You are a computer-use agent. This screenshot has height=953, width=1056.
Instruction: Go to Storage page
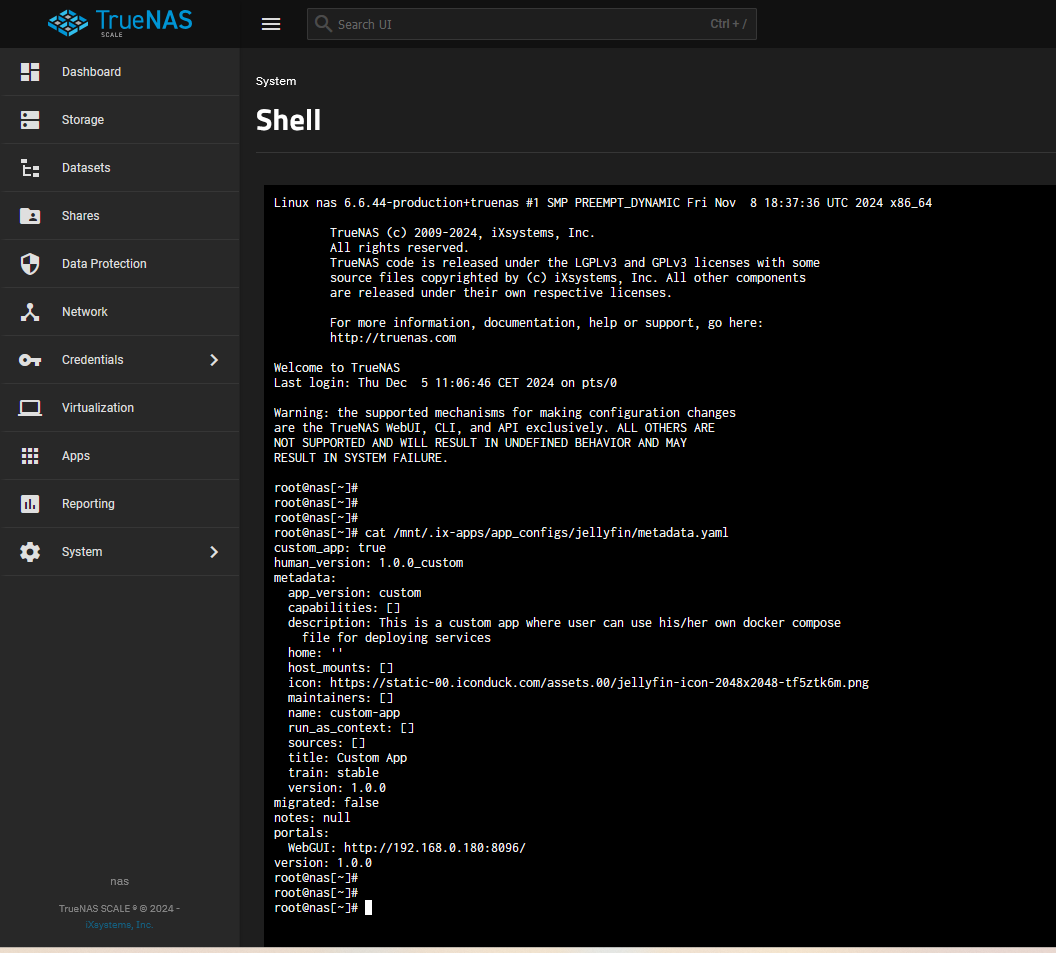pyautogui.click(x=83, y=120)
